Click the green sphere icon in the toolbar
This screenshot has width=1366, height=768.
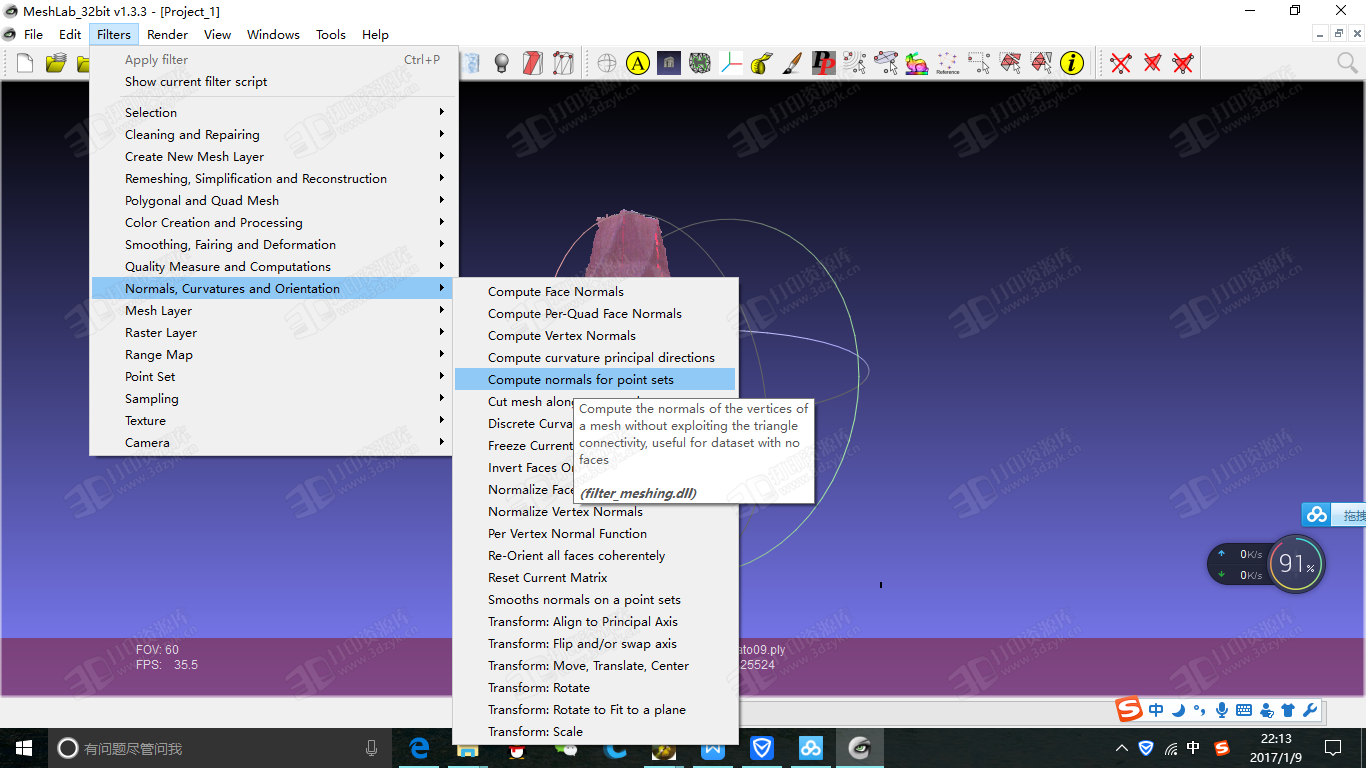click(x=700, y=64)
